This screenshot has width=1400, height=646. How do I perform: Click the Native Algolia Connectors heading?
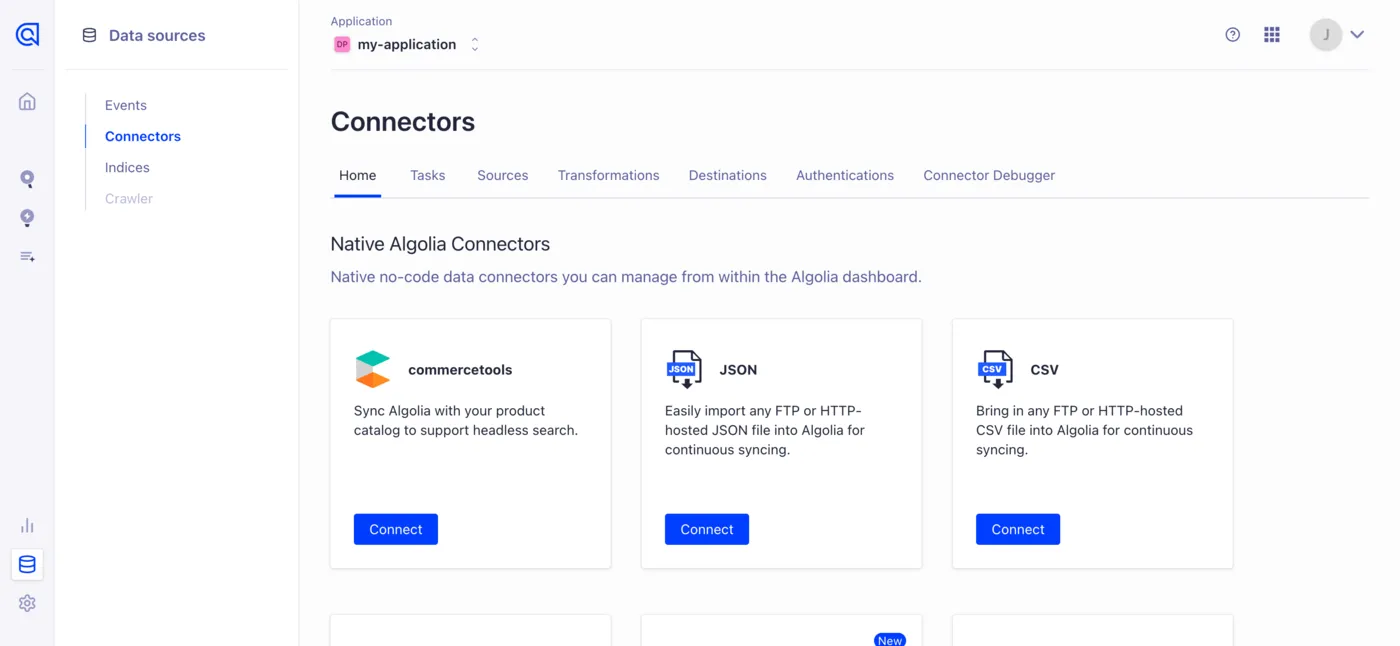440,244
